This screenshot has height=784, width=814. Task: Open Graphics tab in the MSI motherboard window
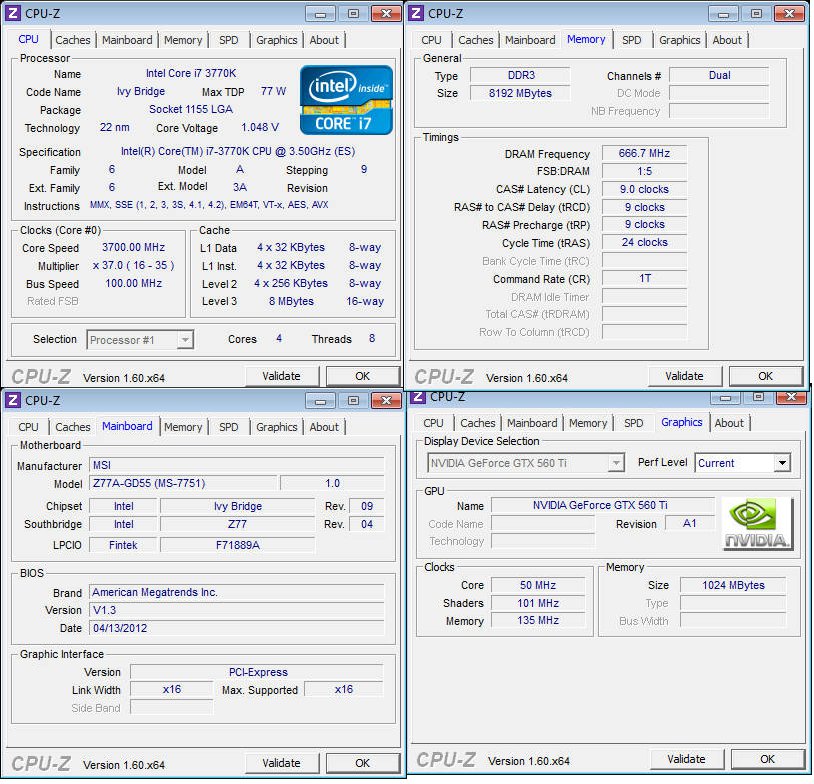(x=277, y=427)
